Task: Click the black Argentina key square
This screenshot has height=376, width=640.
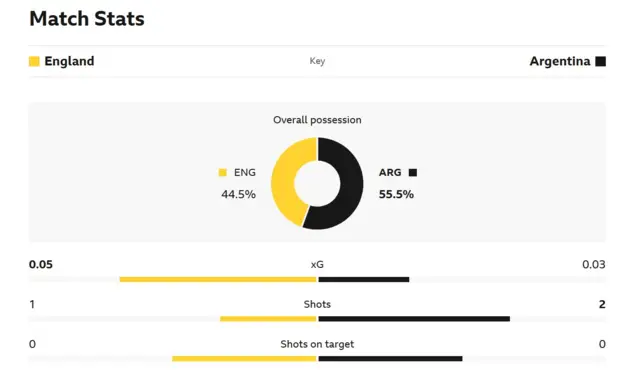Action: 600,61
